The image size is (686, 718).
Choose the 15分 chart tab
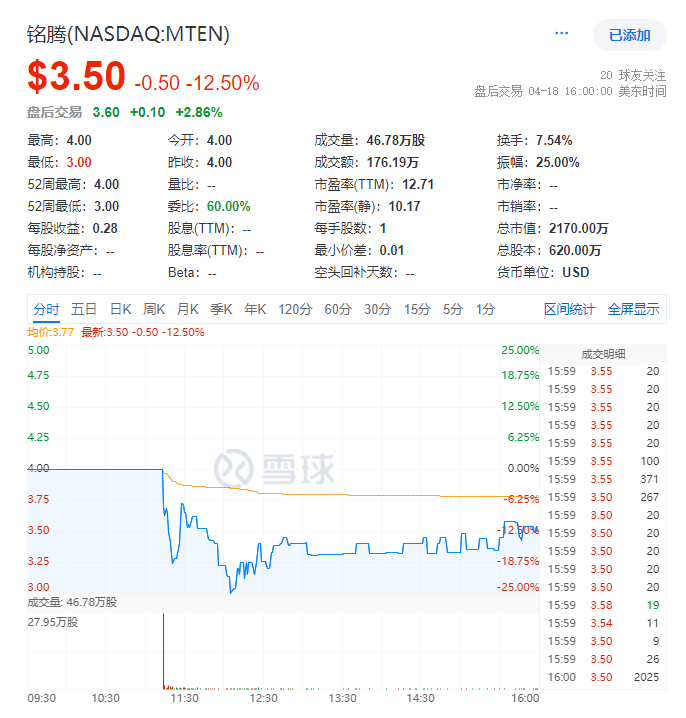click(x=417, y=310)
